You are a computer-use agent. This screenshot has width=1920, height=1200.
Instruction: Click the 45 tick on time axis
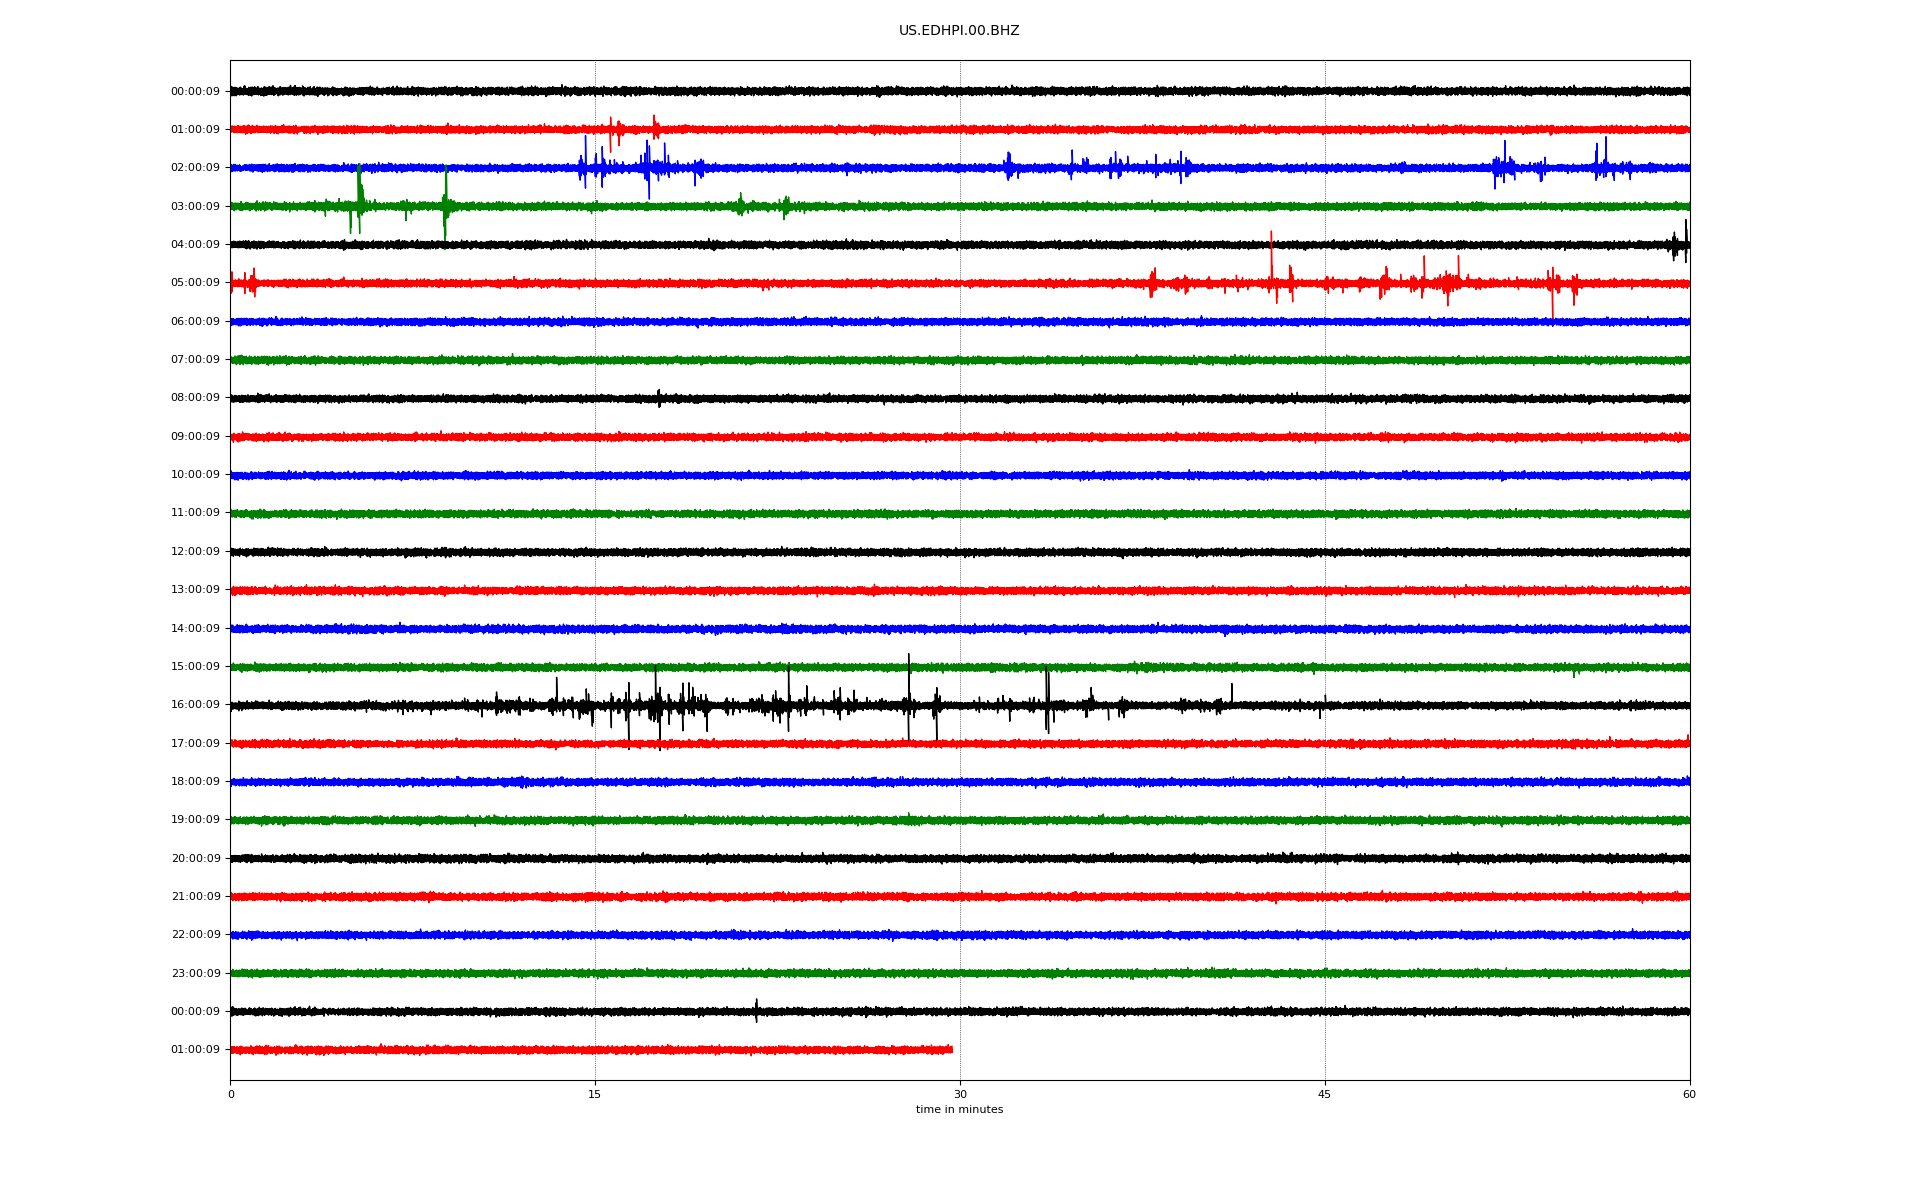tap(1325, 1095)
